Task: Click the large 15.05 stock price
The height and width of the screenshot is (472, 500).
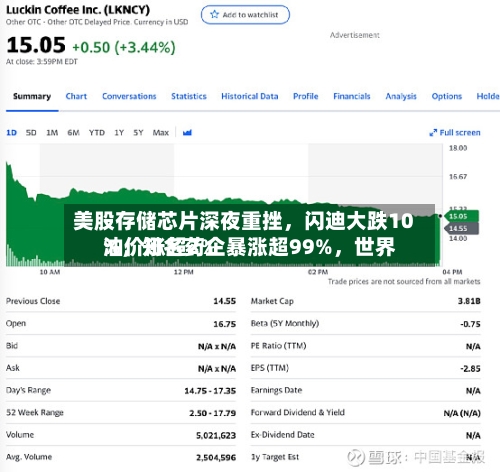Action: pyautogui.click(x=36, y=45)
